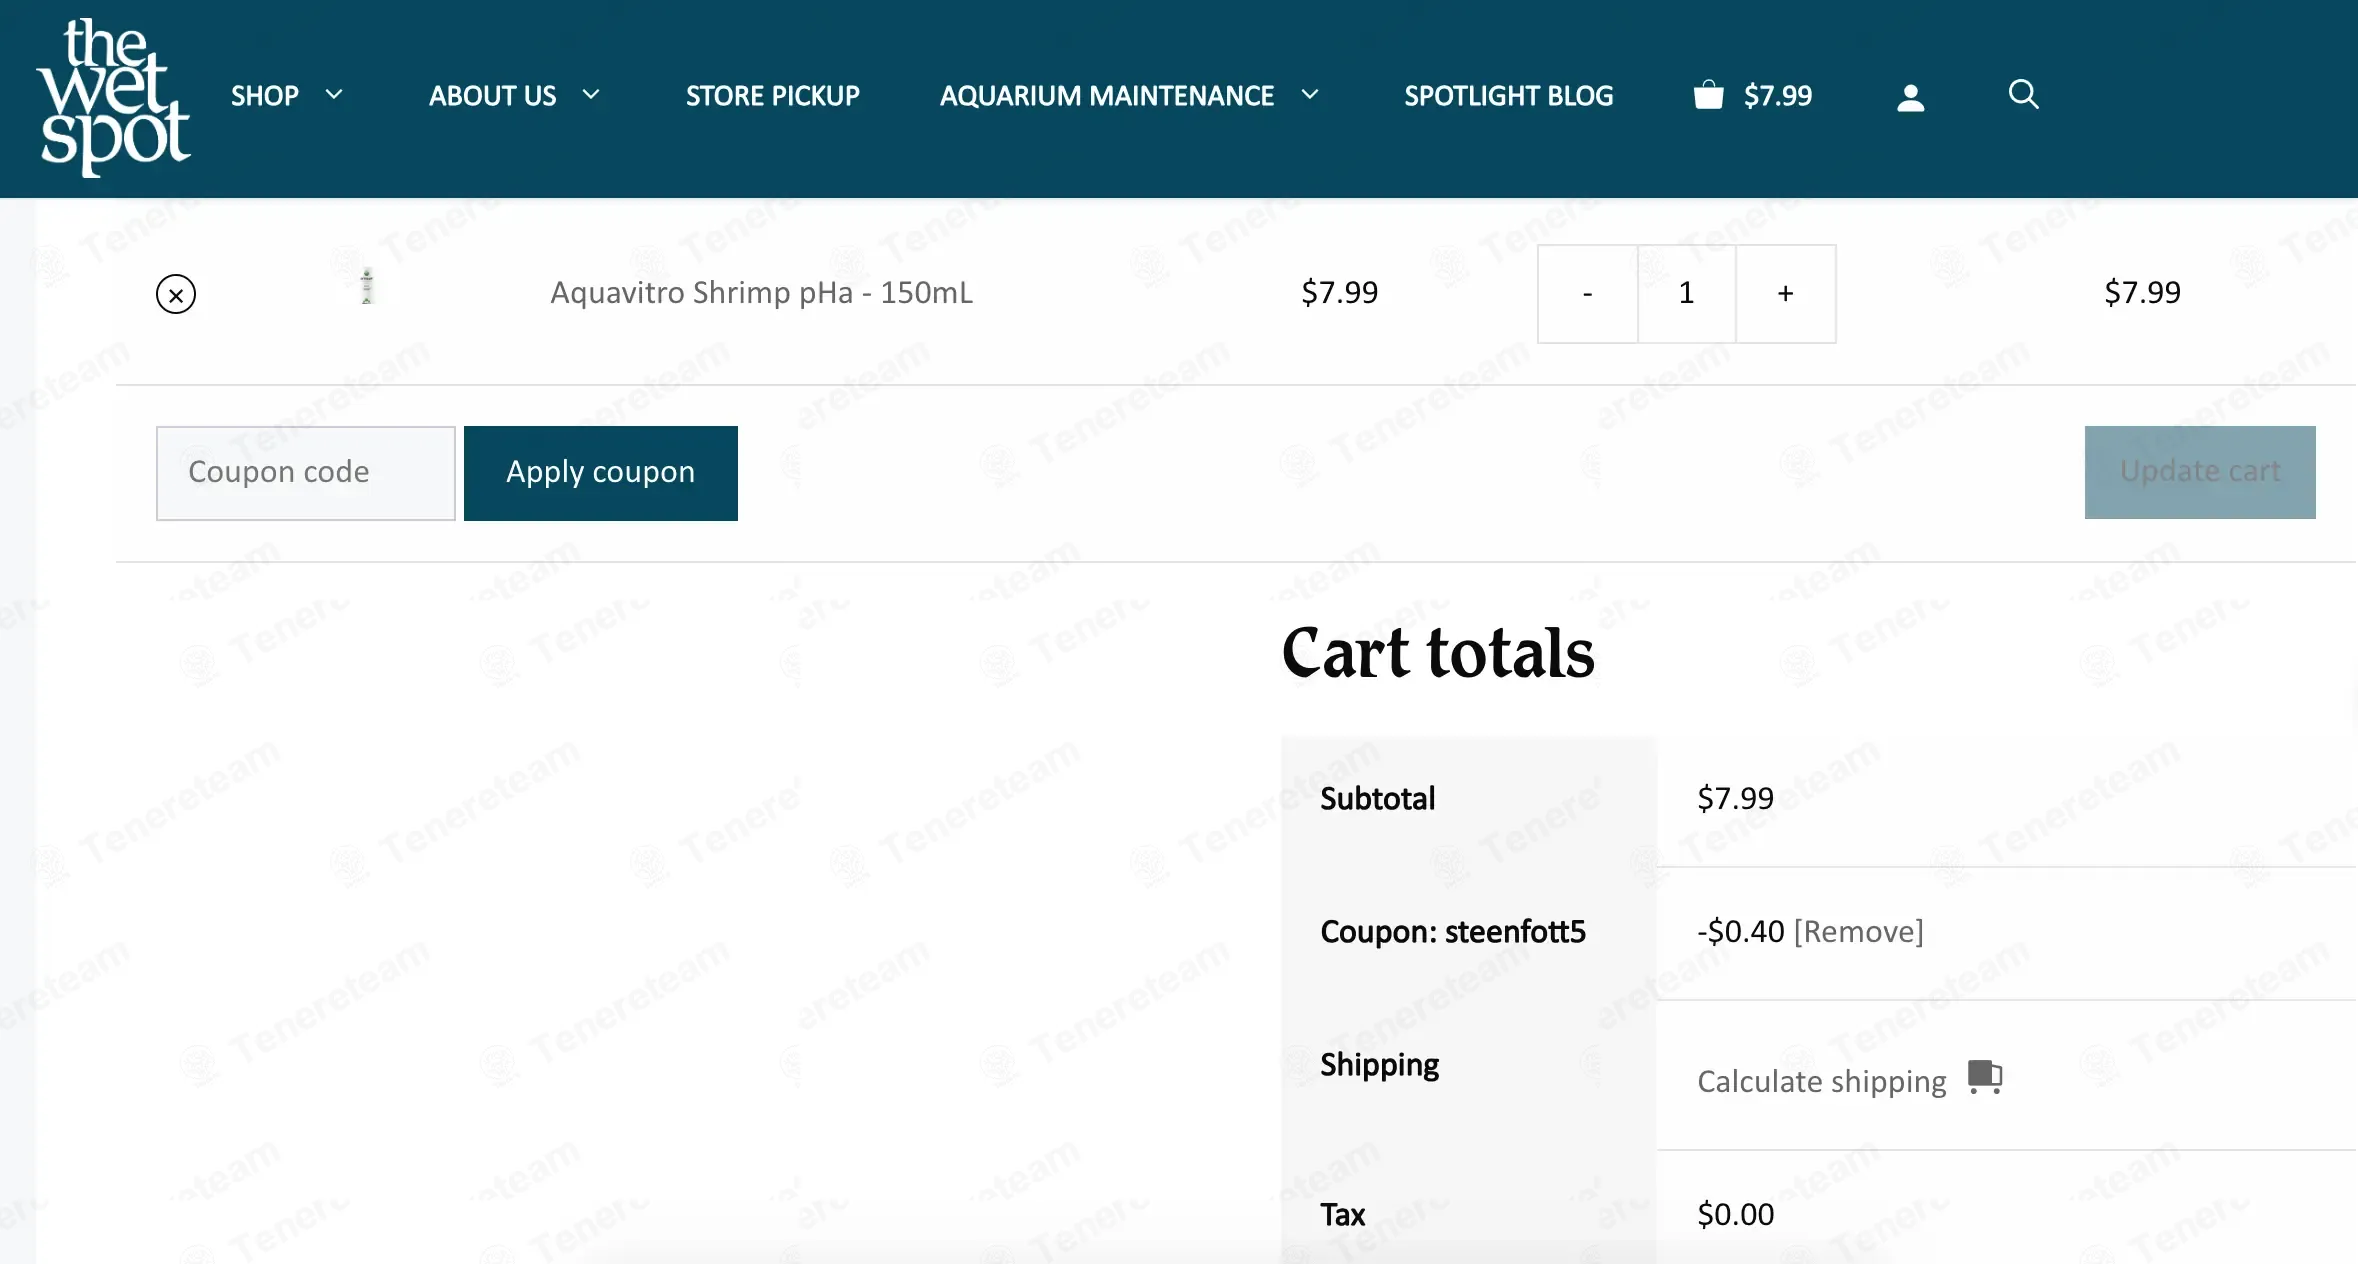The width and height of the screenshot is (2358, 1264).
Task: Go to The Wet Spot logo homepage
Action: tap(114, 97)
